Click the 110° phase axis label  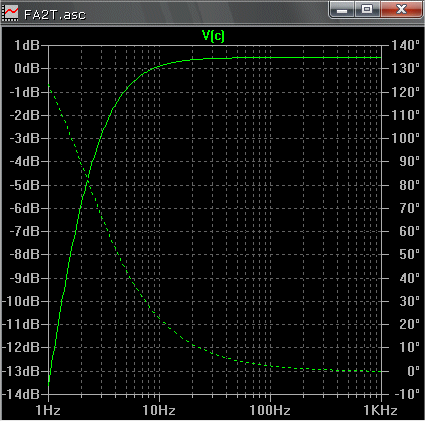point(406,115)
